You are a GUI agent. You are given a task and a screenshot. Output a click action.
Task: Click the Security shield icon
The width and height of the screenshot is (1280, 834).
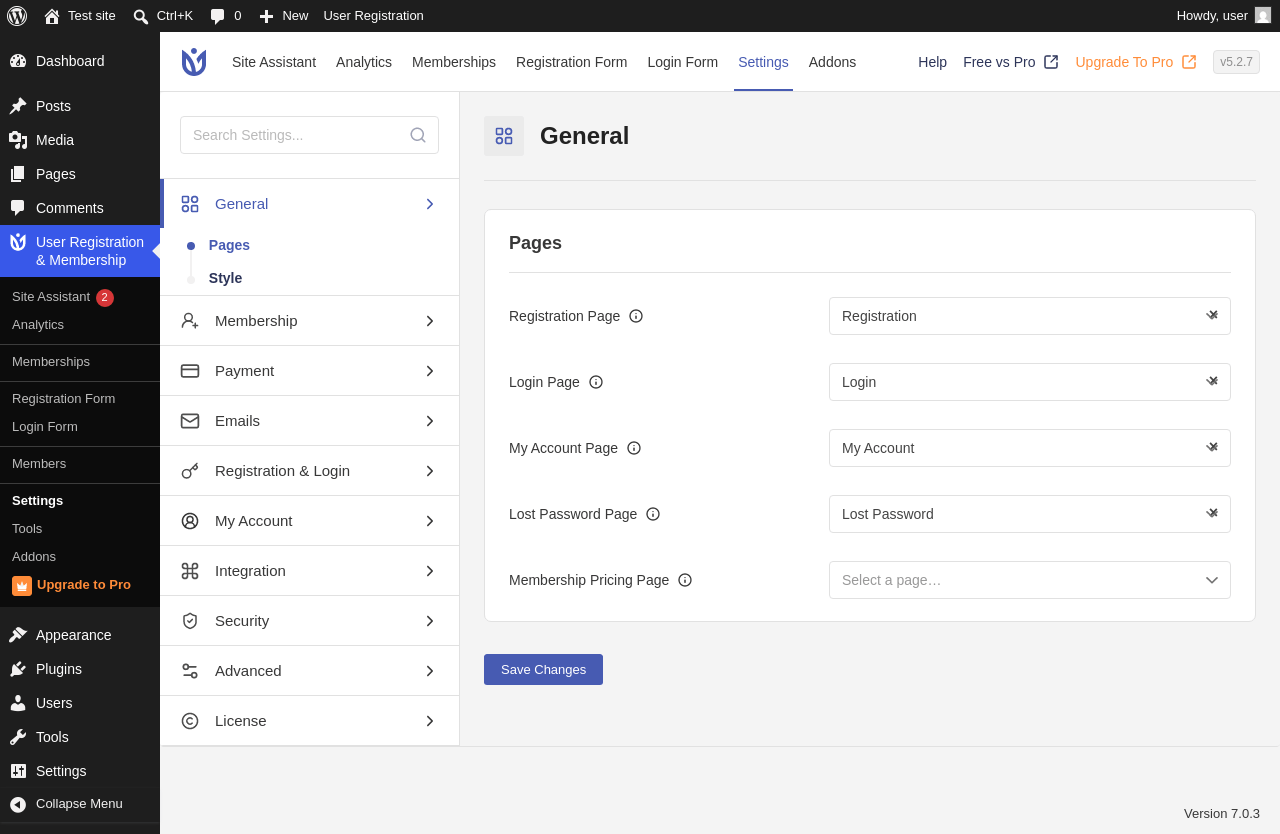190,621
